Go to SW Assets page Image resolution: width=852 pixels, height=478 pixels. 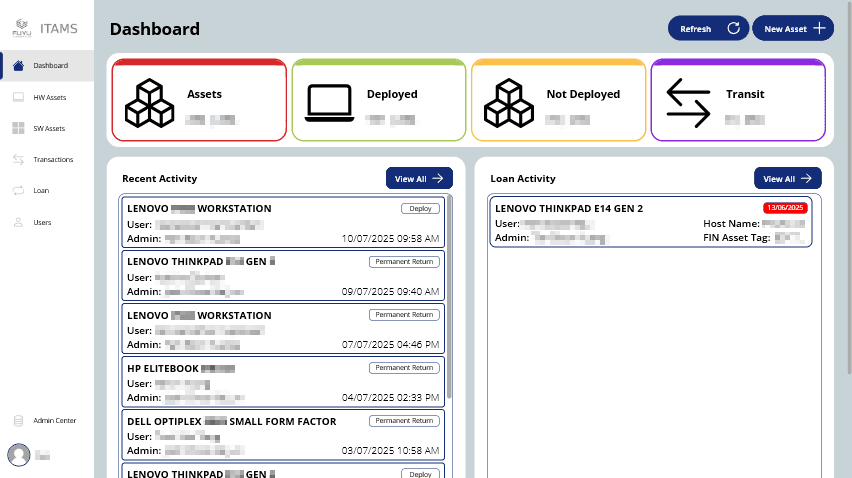tap(47, 128)
